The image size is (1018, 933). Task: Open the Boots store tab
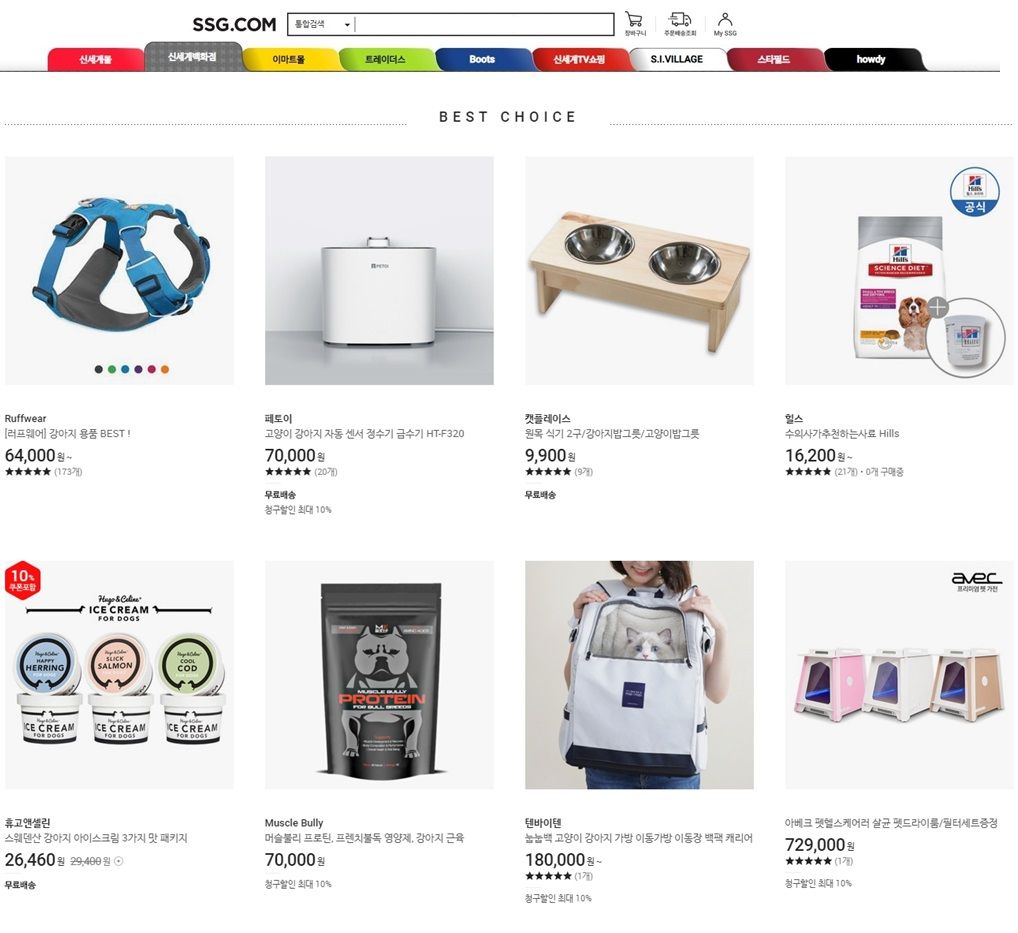click(482, 59)
